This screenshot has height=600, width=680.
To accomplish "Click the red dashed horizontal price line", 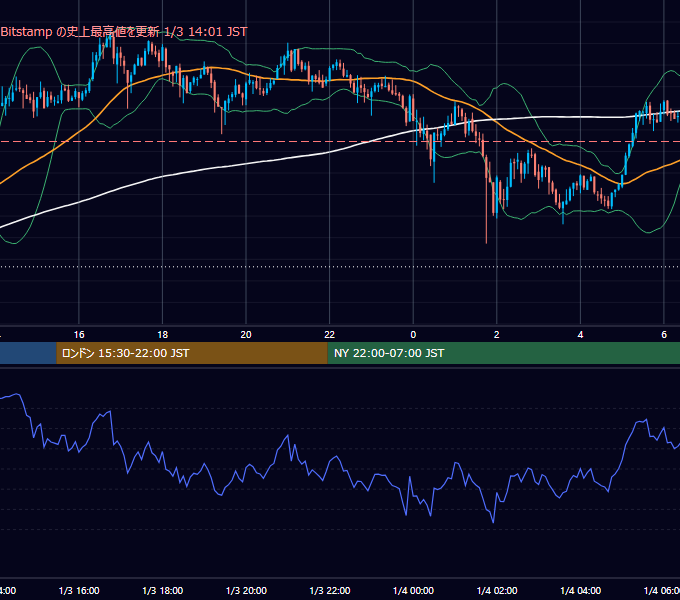I will pos(340,141).
